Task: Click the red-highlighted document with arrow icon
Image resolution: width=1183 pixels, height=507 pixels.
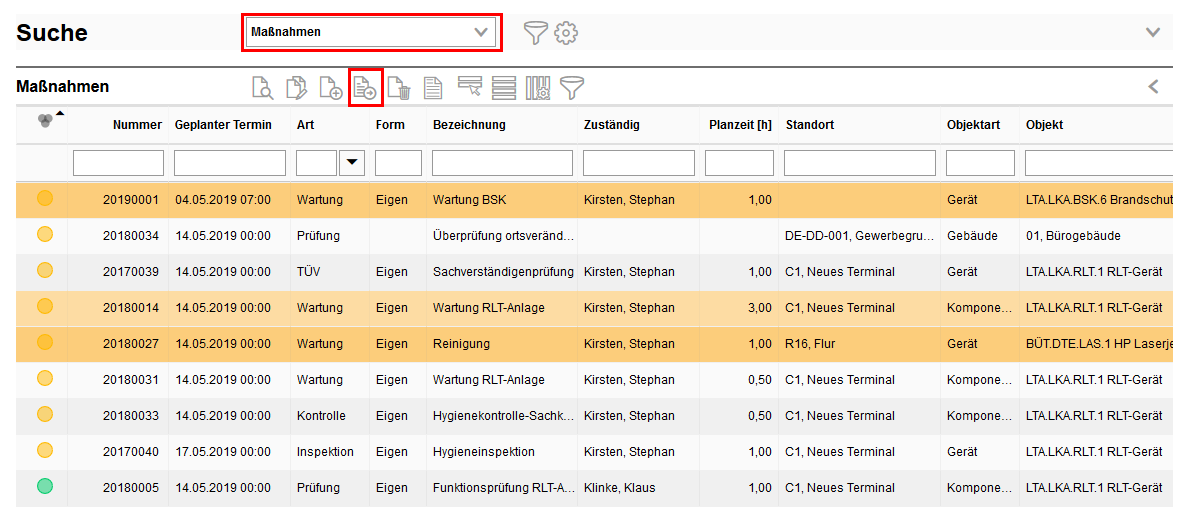Action: tap(366, 88)
